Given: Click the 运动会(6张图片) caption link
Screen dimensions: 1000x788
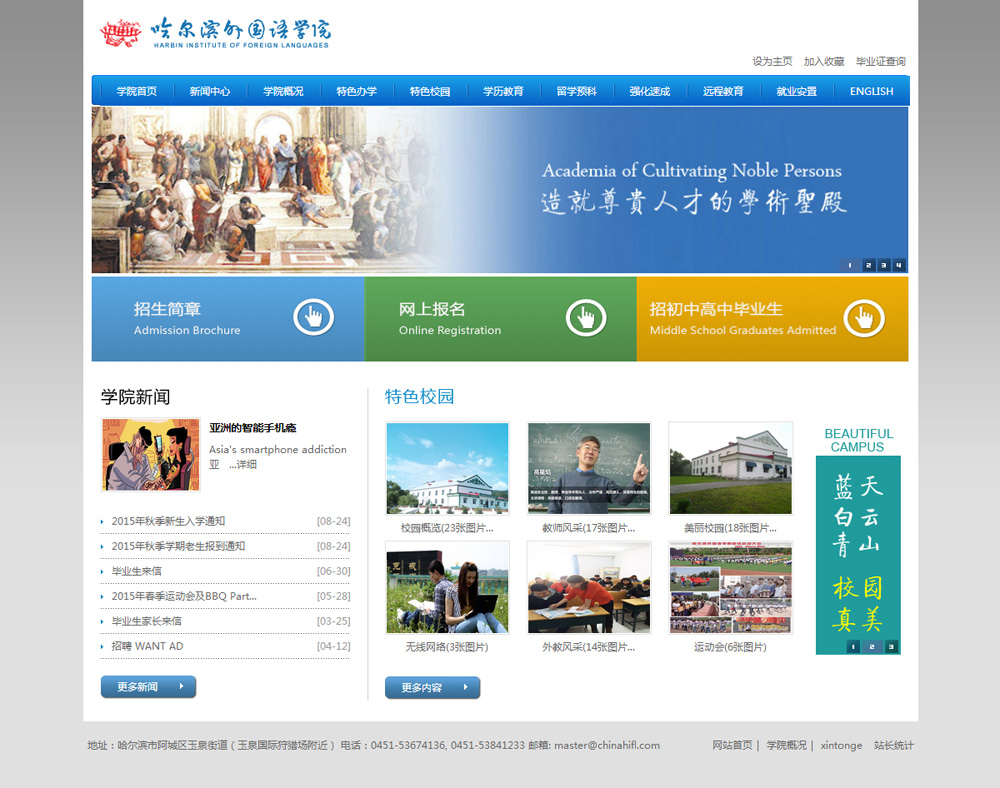Looking at the screenshot, I should pyautogui.click(x=730, y=647).
